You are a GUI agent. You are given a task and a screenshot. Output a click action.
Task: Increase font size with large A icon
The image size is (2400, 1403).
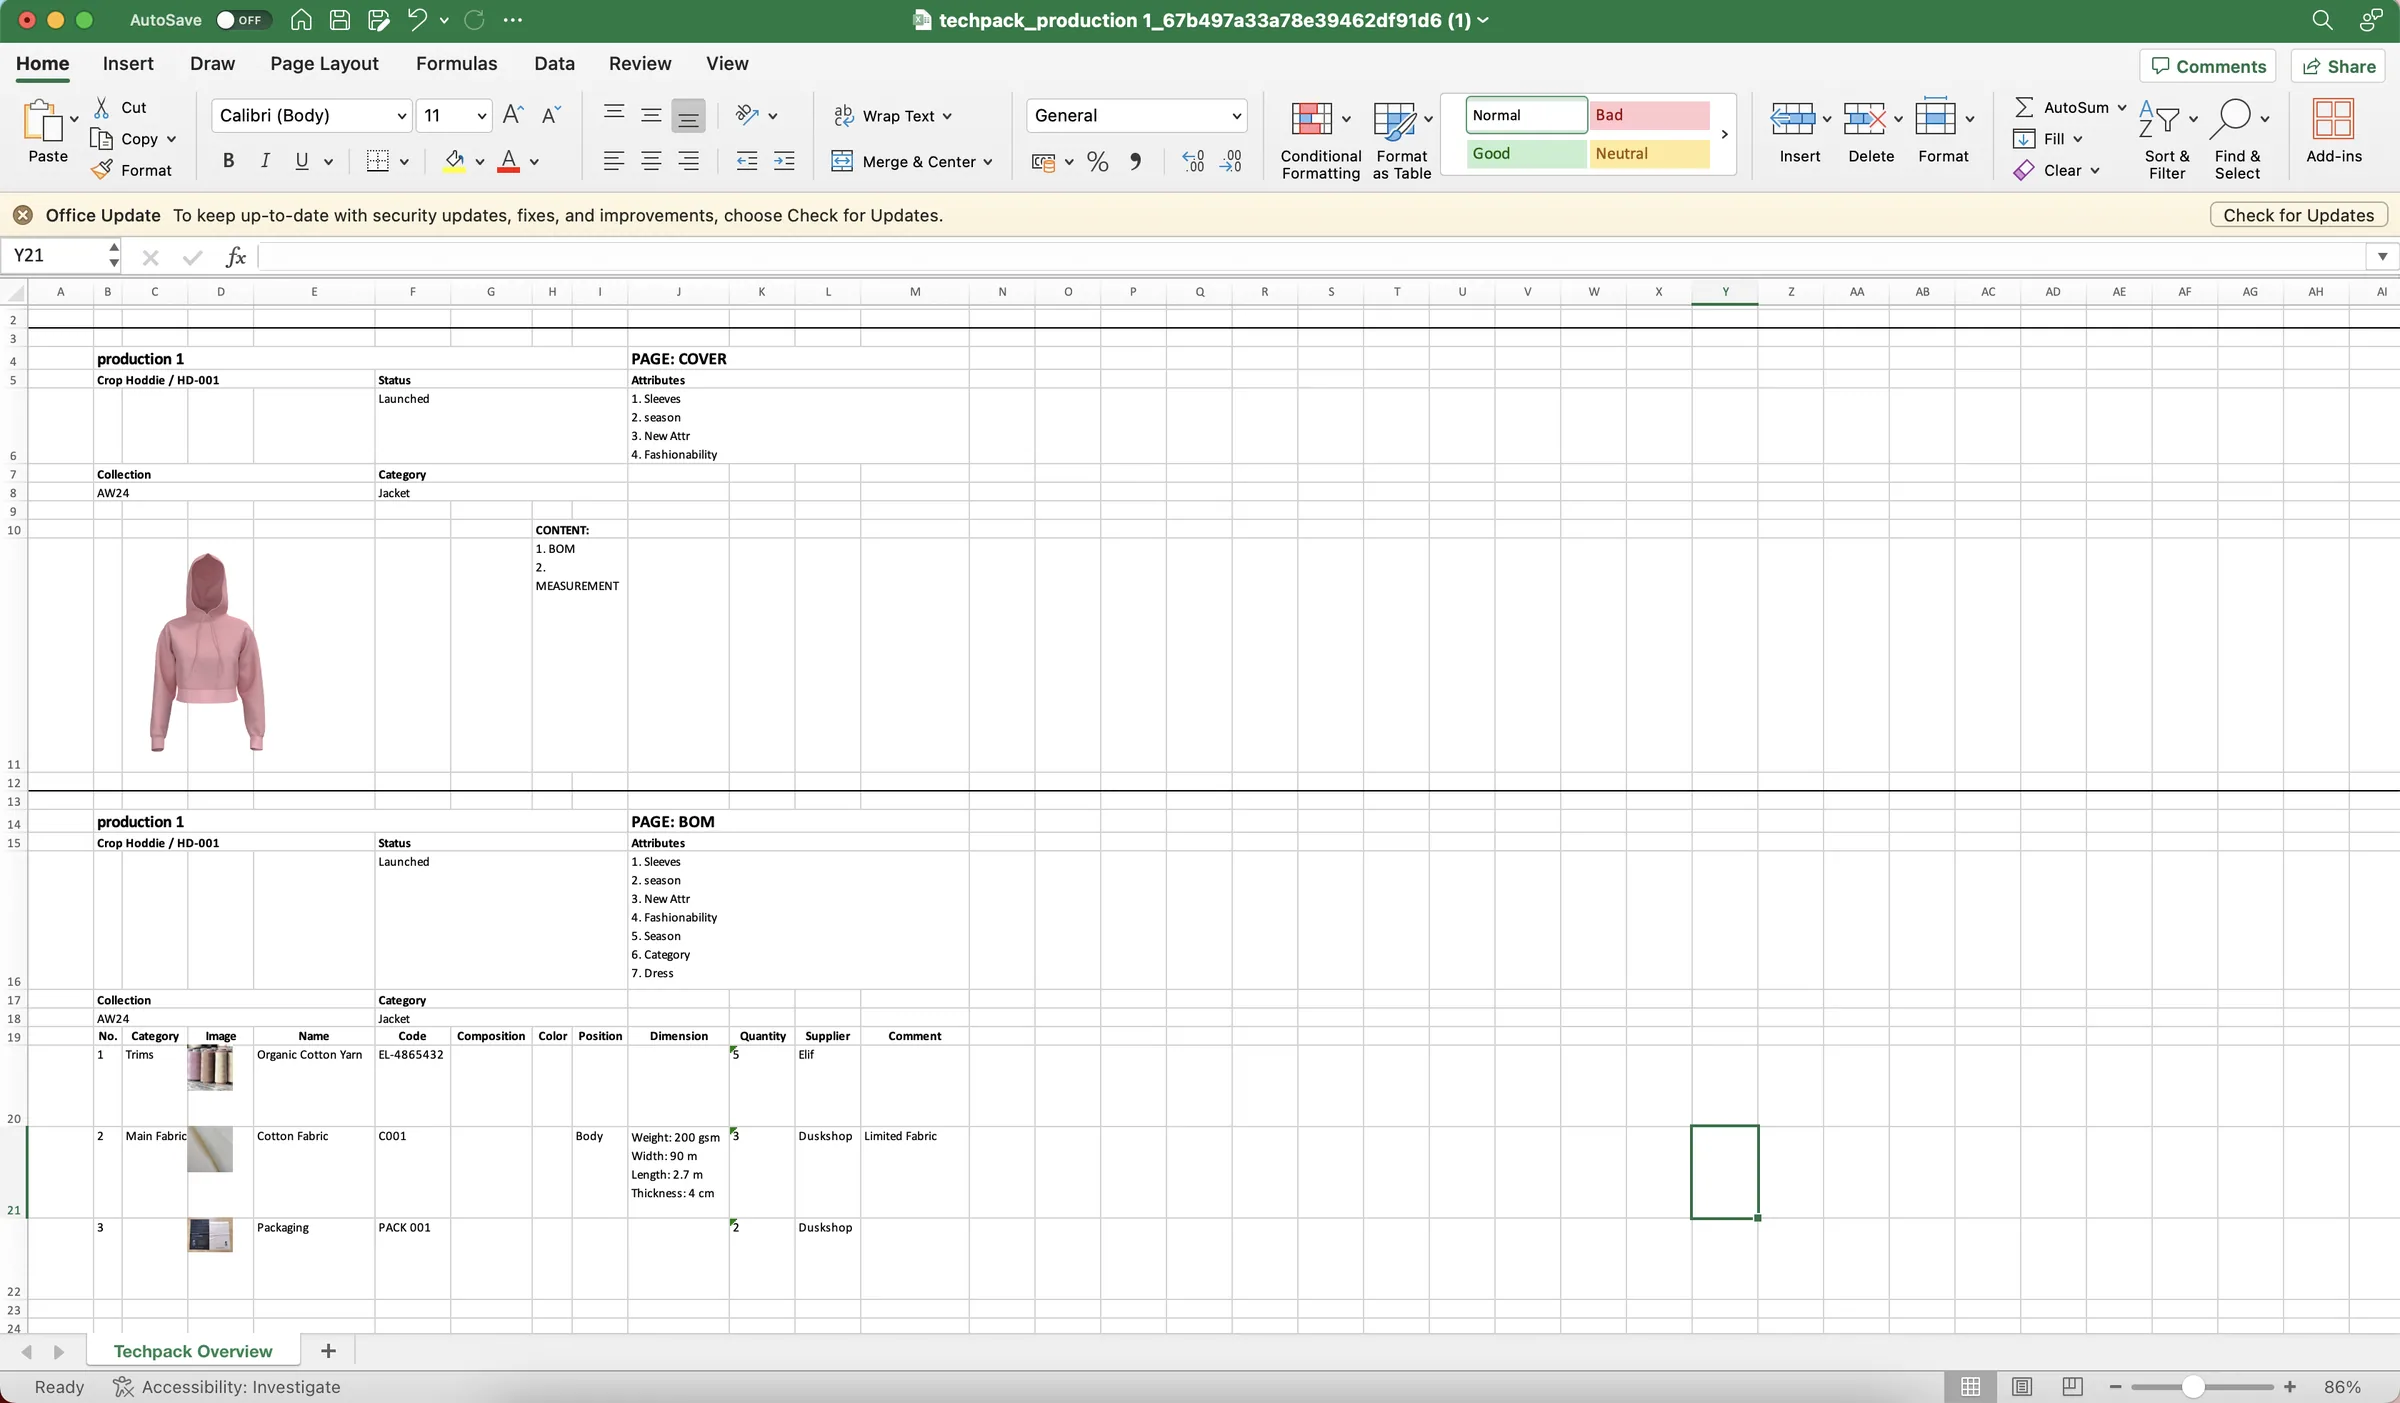click(513, 115)
